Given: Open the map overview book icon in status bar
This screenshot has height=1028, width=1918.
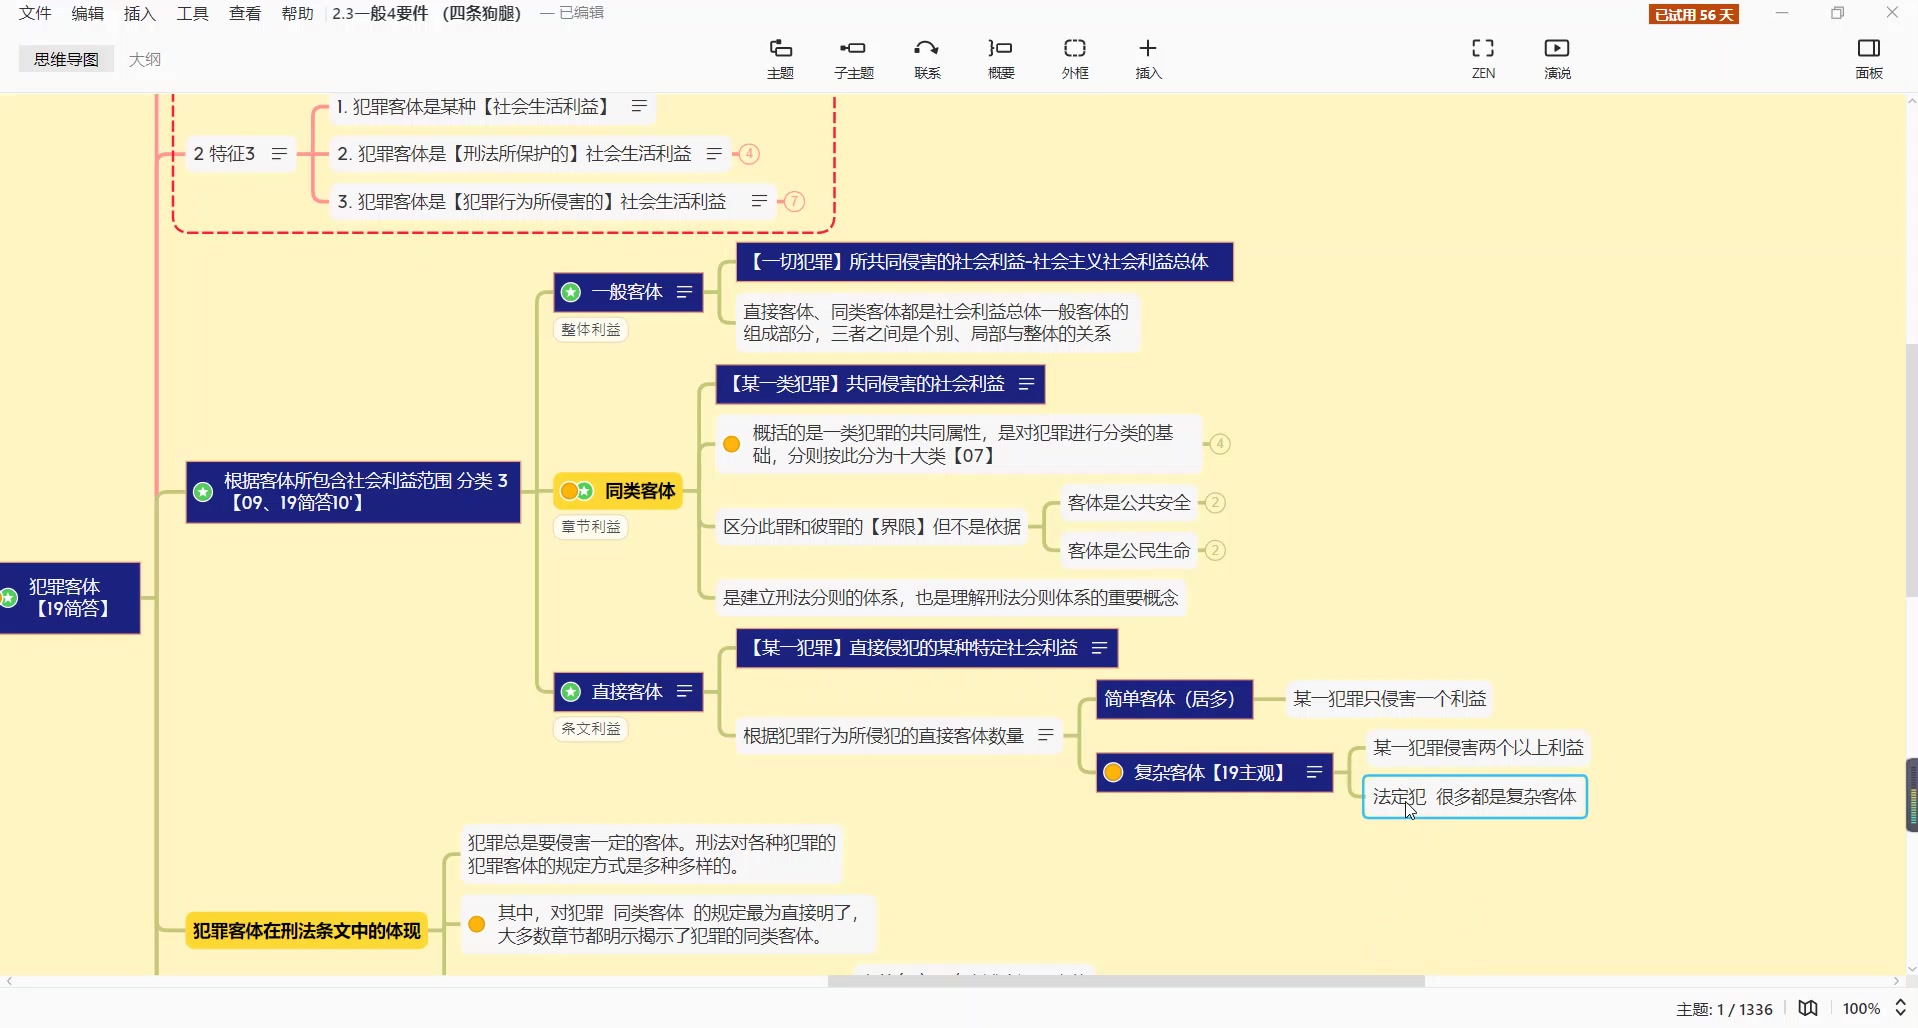Looking at the screenshot, I should (x=1808, y=1008).
